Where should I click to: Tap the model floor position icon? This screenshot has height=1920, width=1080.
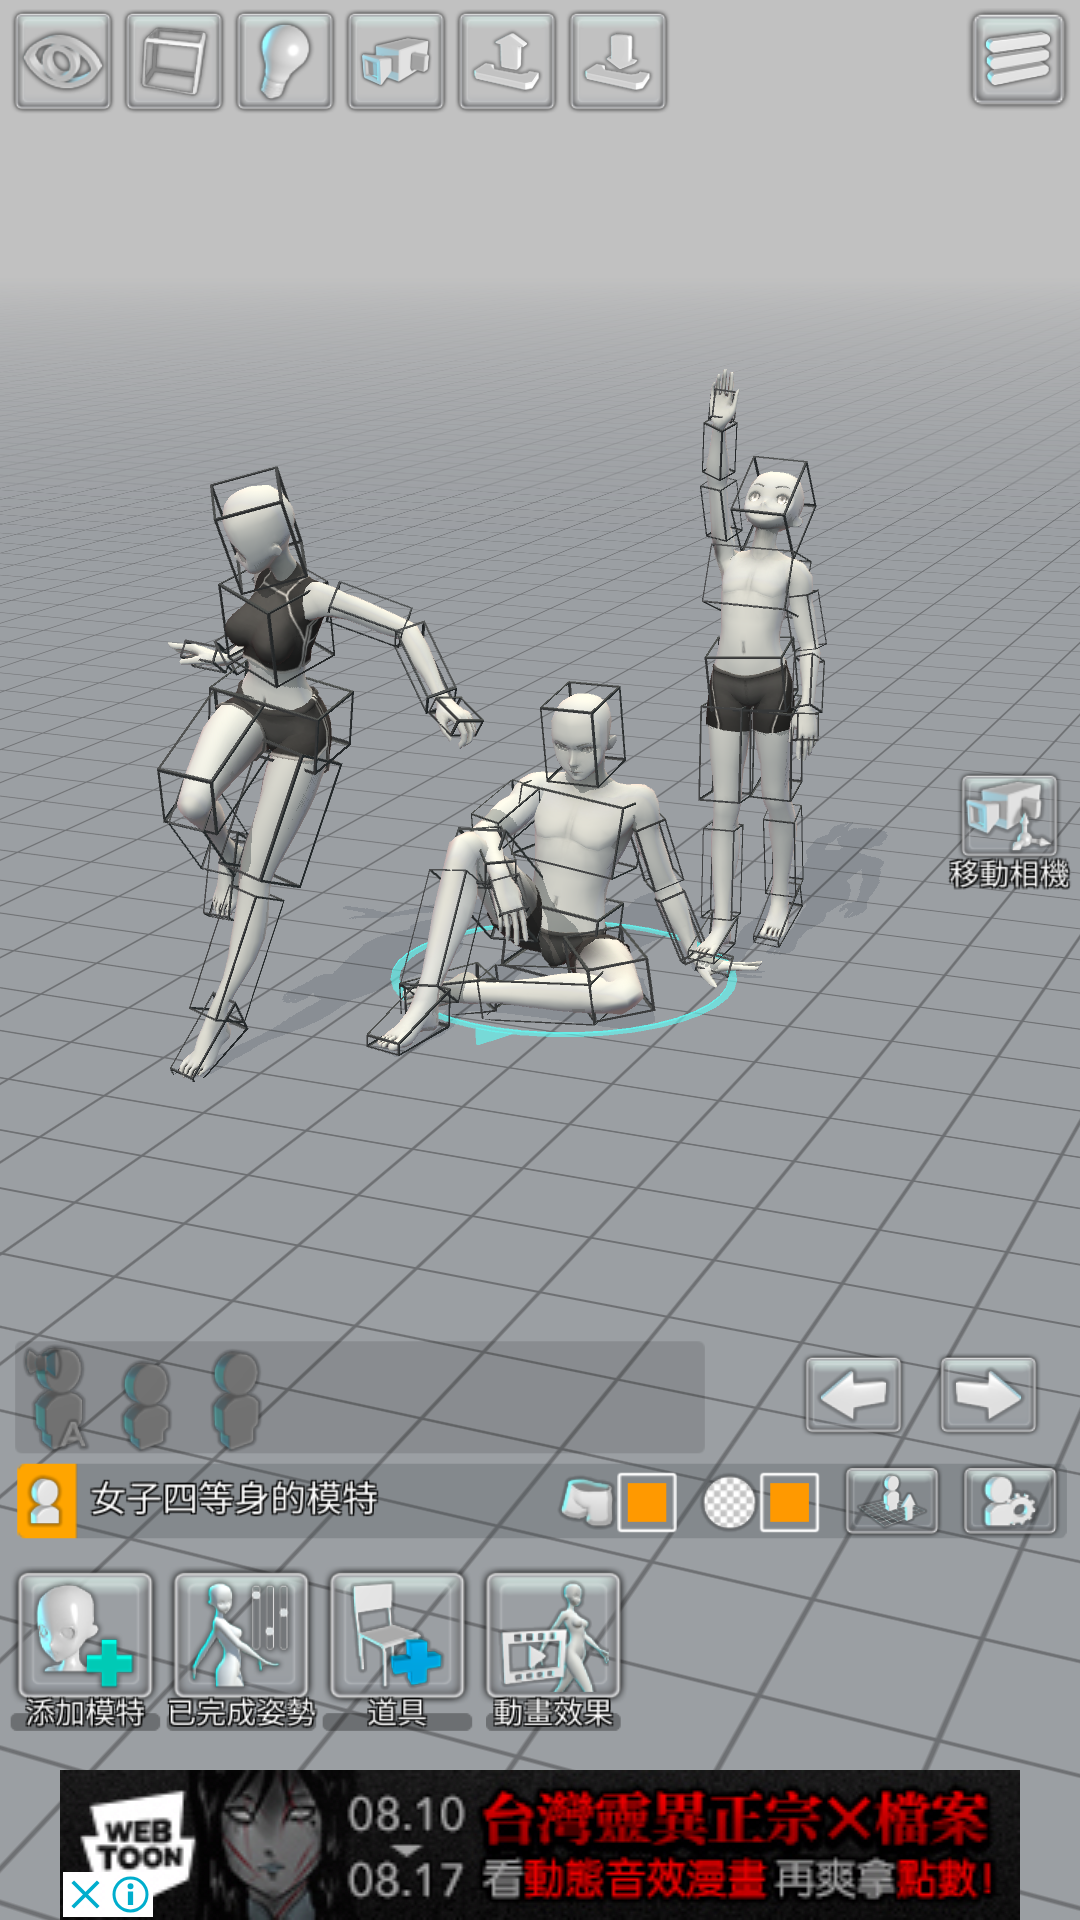click(892, 1500)
